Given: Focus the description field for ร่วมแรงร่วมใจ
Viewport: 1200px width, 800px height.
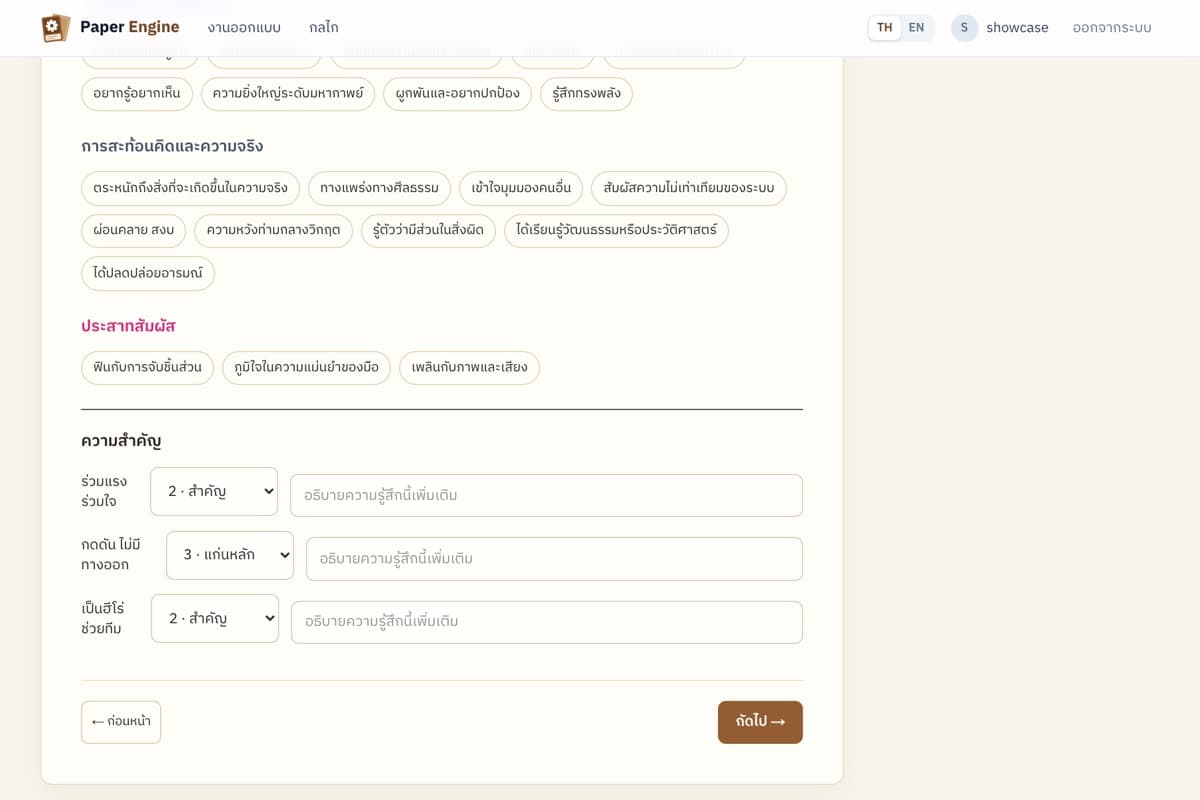Looking at the screenshot, I should (x=546, y=495).
